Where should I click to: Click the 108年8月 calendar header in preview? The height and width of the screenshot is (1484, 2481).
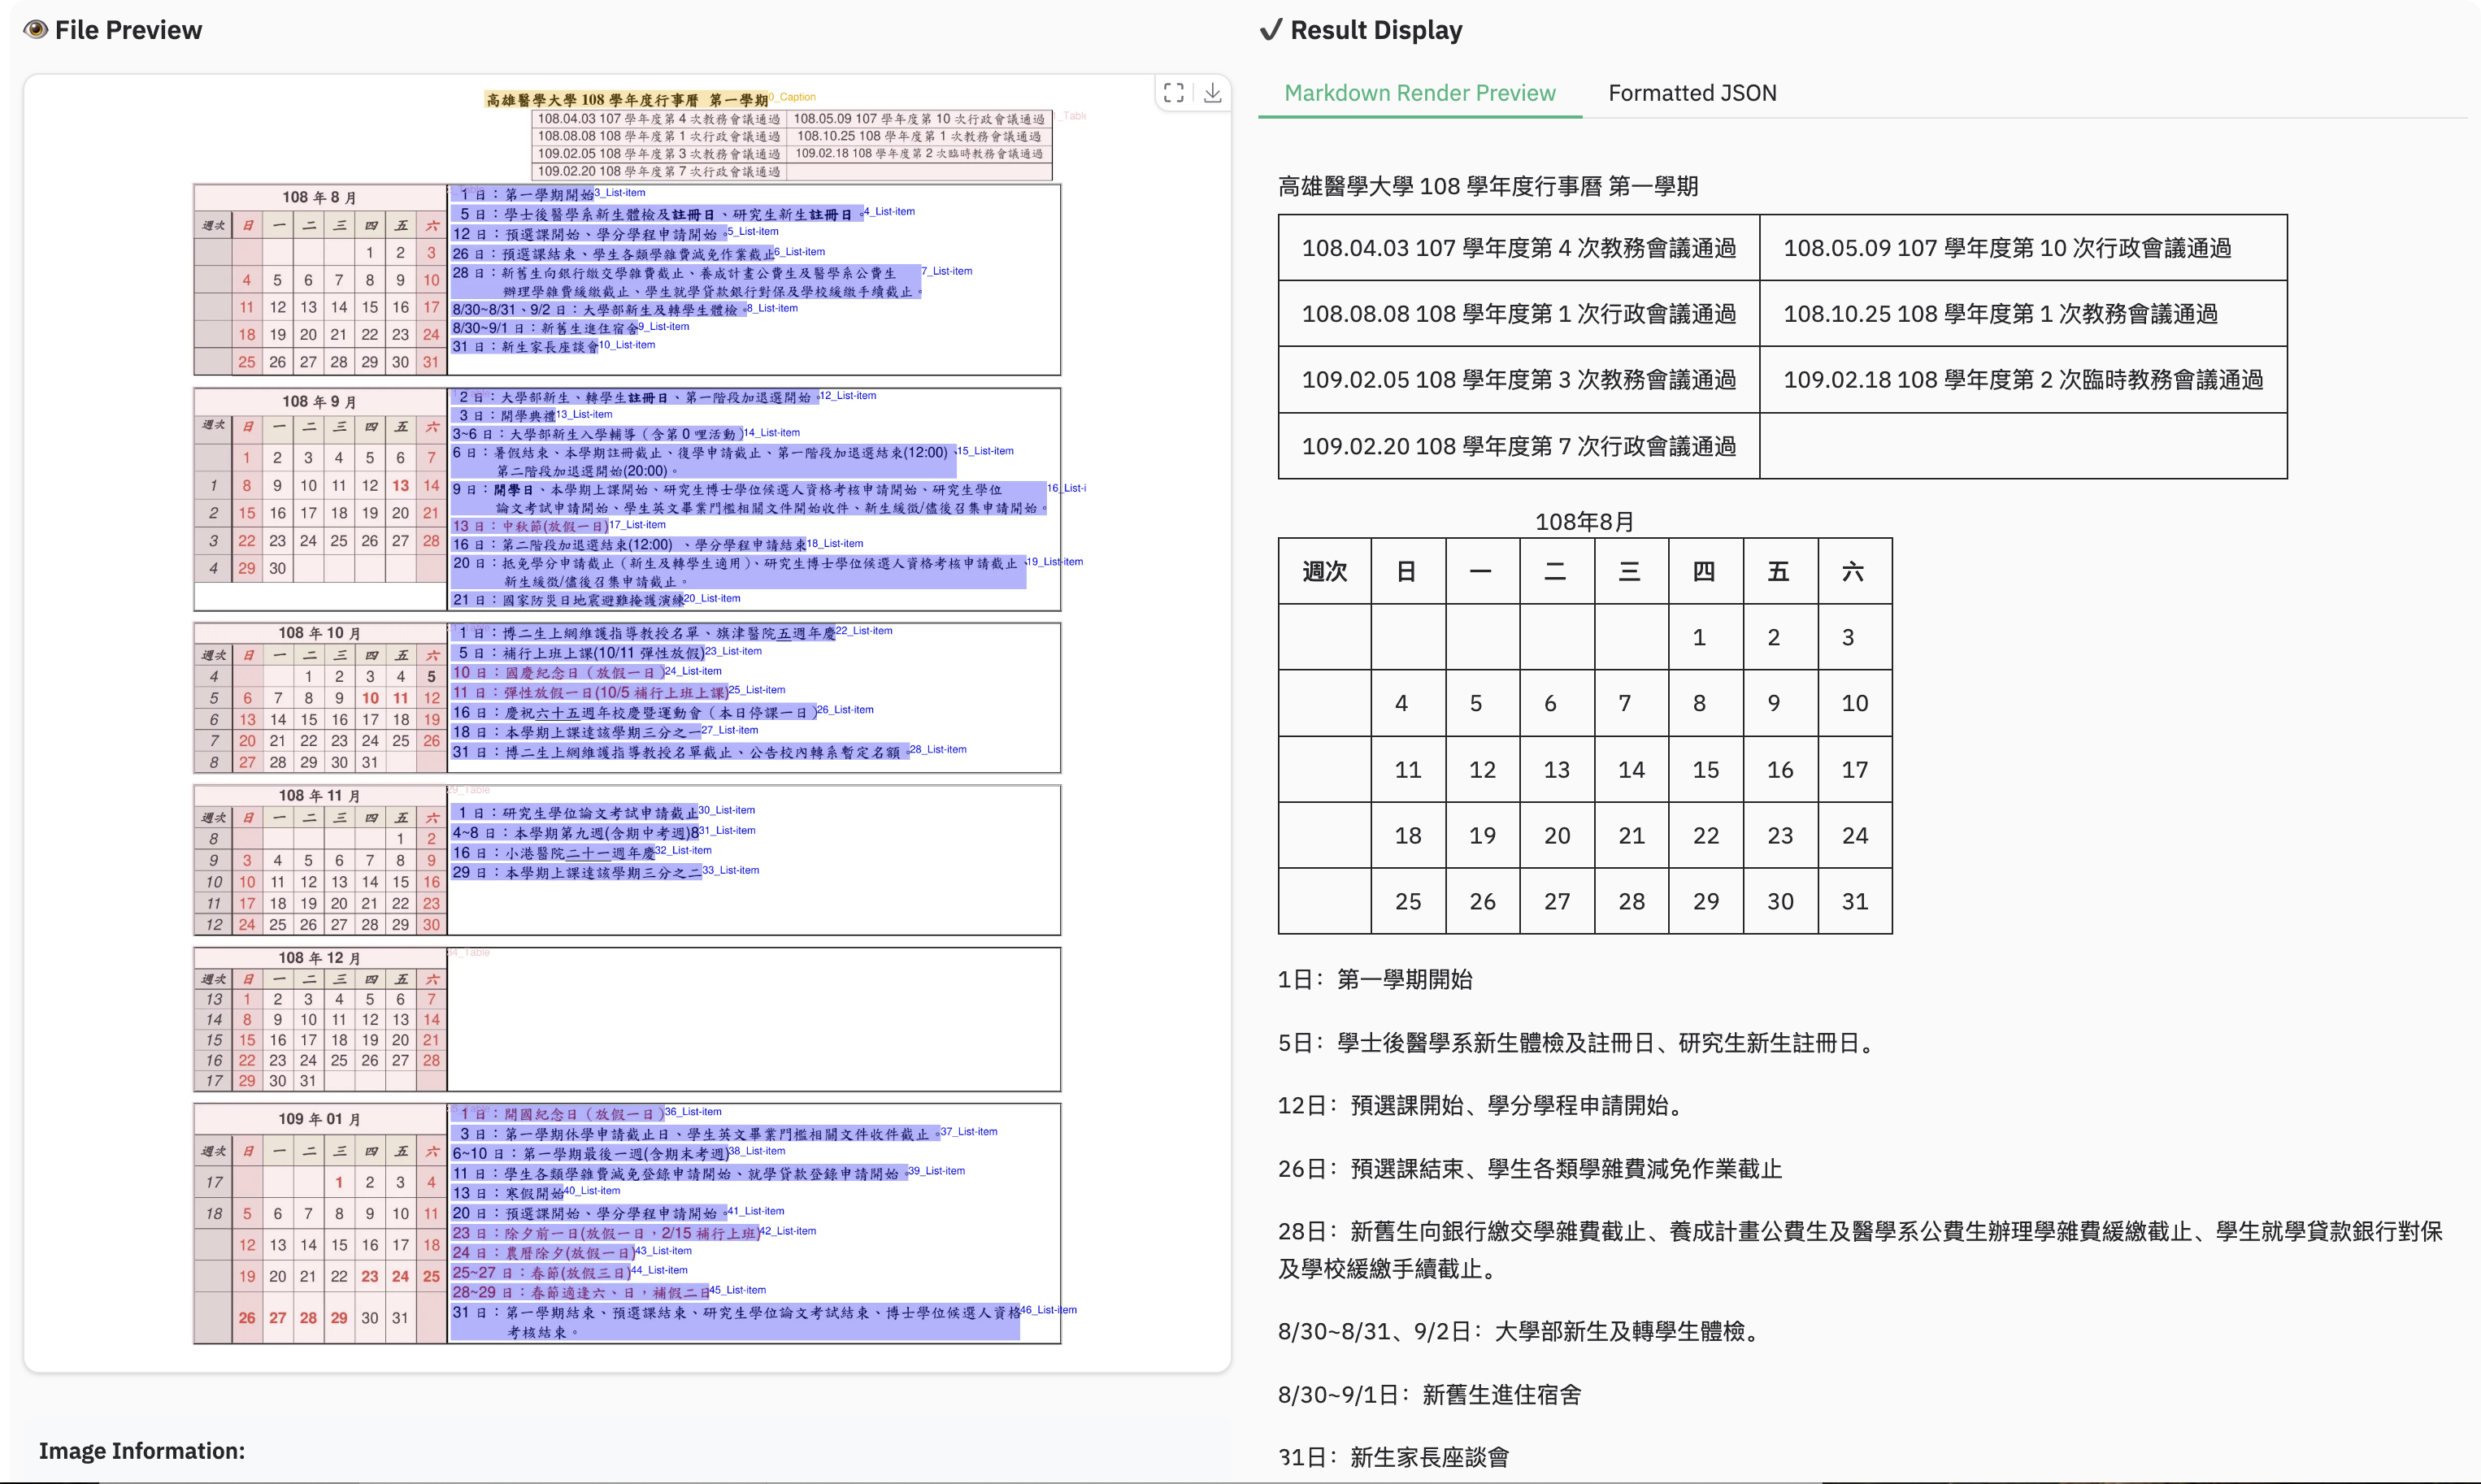tap(319, 197)
